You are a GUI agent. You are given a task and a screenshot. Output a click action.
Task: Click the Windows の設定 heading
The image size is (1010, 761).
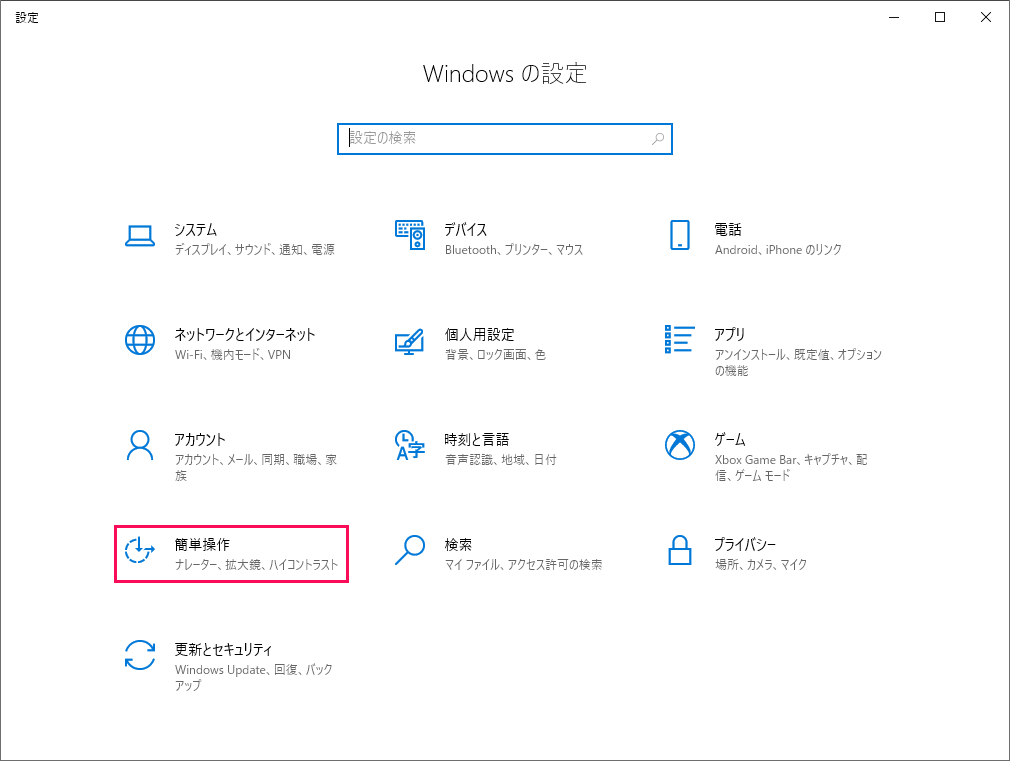[x=505, y=74]
